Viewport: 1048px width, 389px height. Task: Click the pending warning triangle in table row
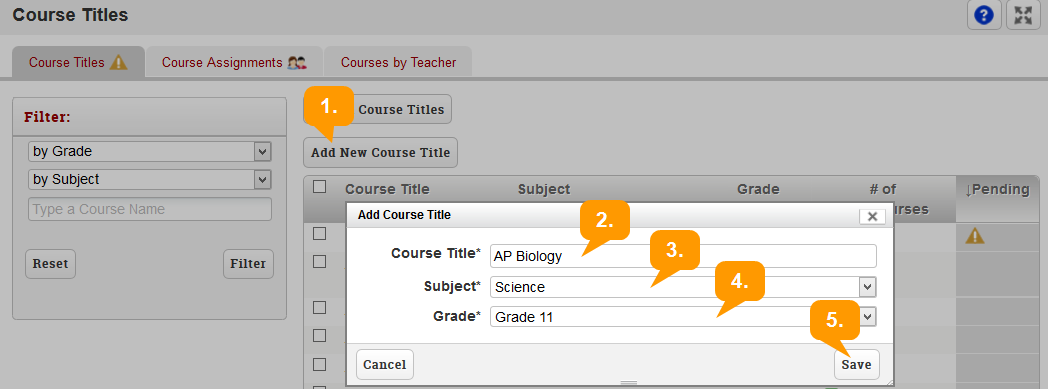point(974,235)
